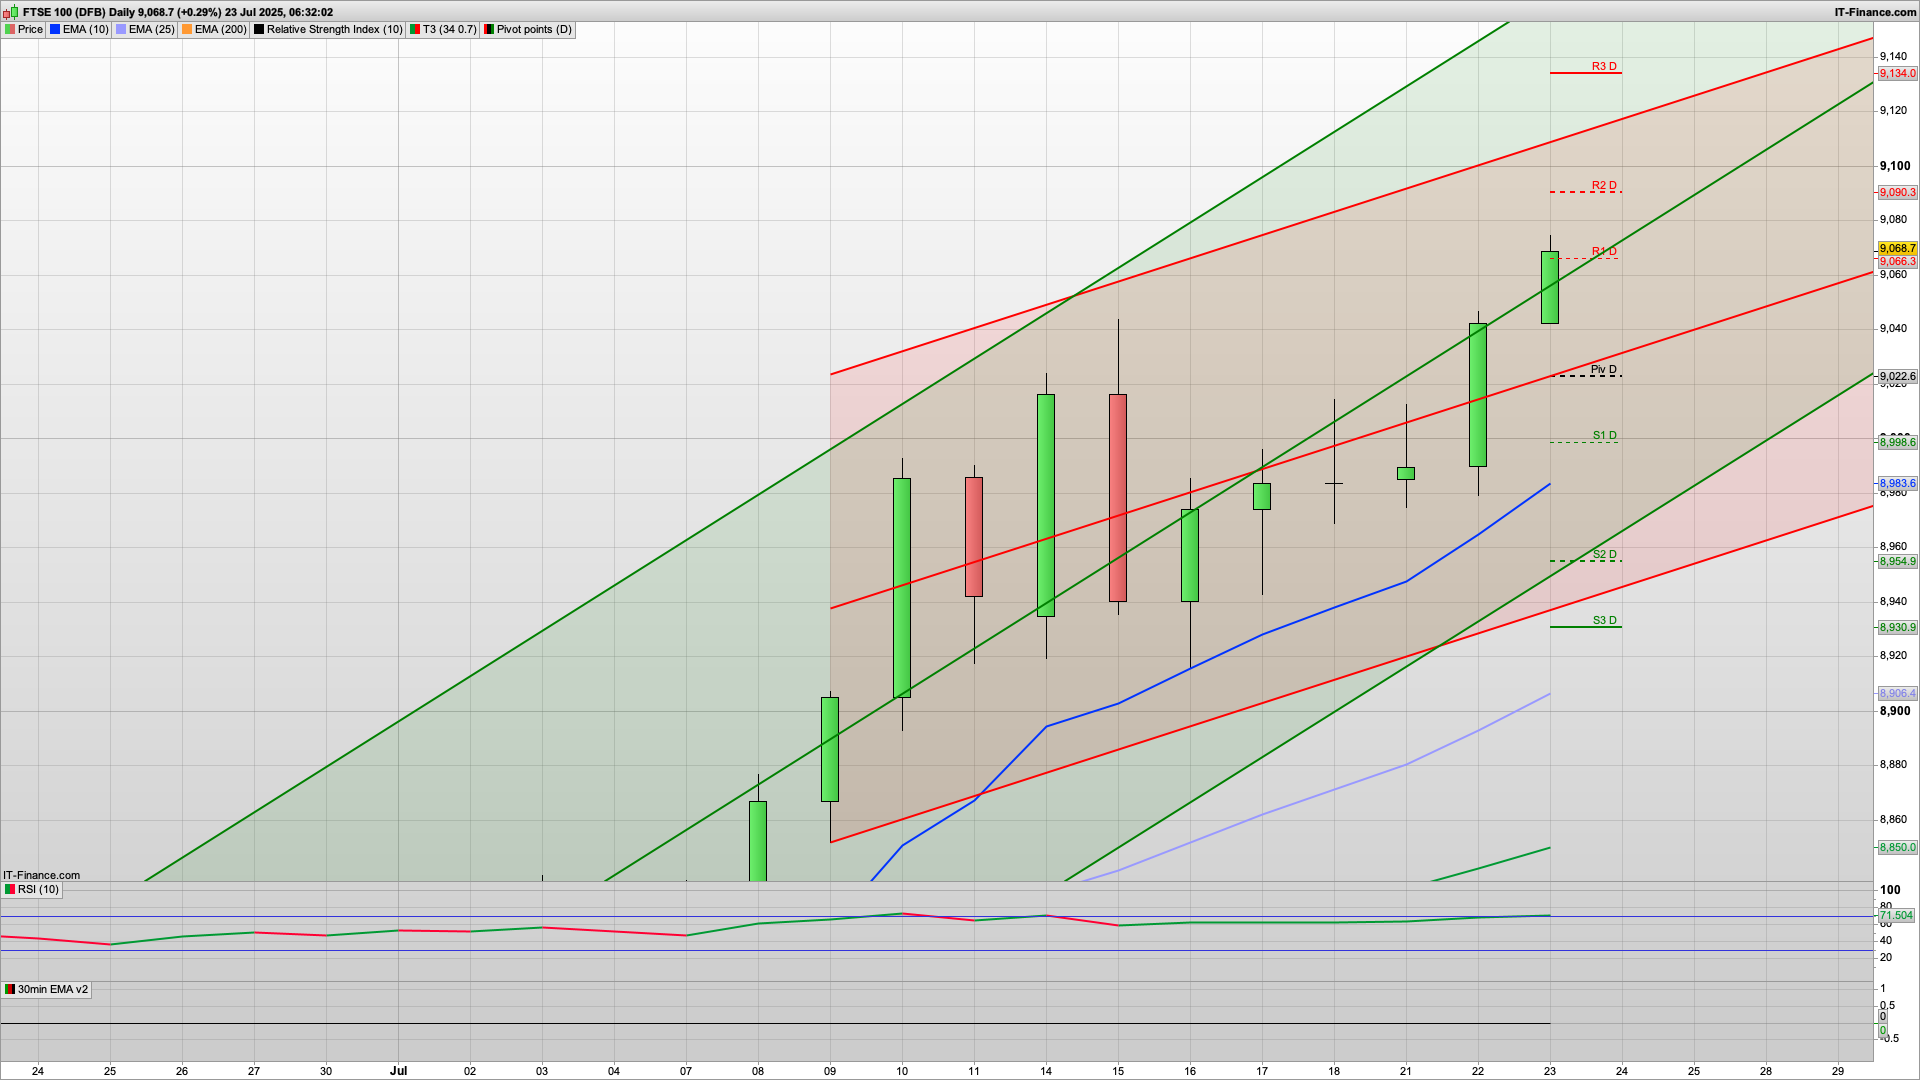The height and width of the screenshot is (1080, 1920).
Task: Select the RSI (10) panel label
Action: click(32, 889)
